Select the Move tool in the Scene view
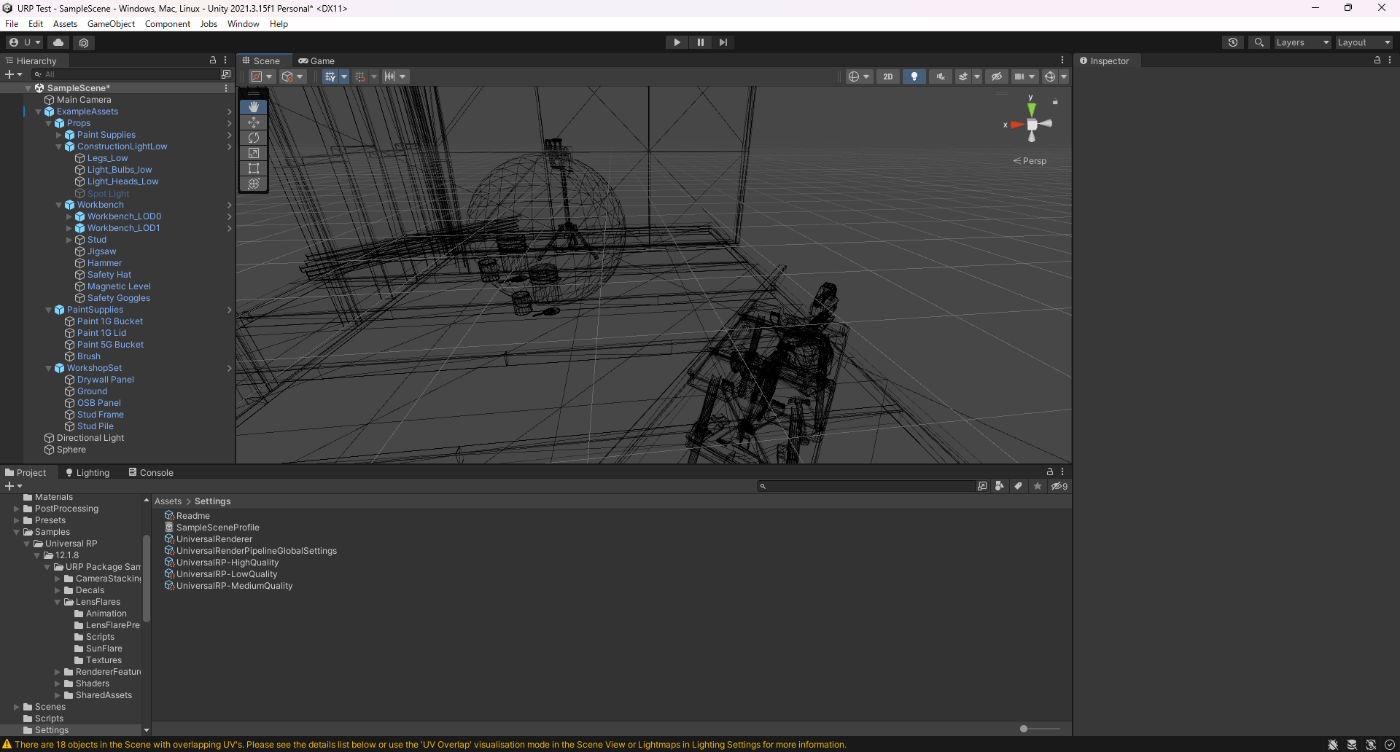 click(254, 122)
